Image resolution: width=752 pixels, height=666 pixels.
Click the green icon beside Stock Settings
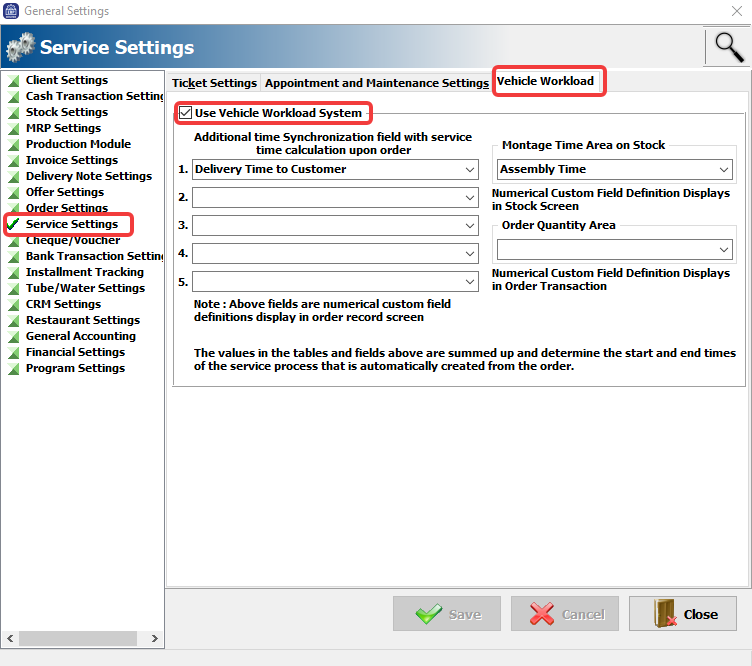click(x=13, y=113)
